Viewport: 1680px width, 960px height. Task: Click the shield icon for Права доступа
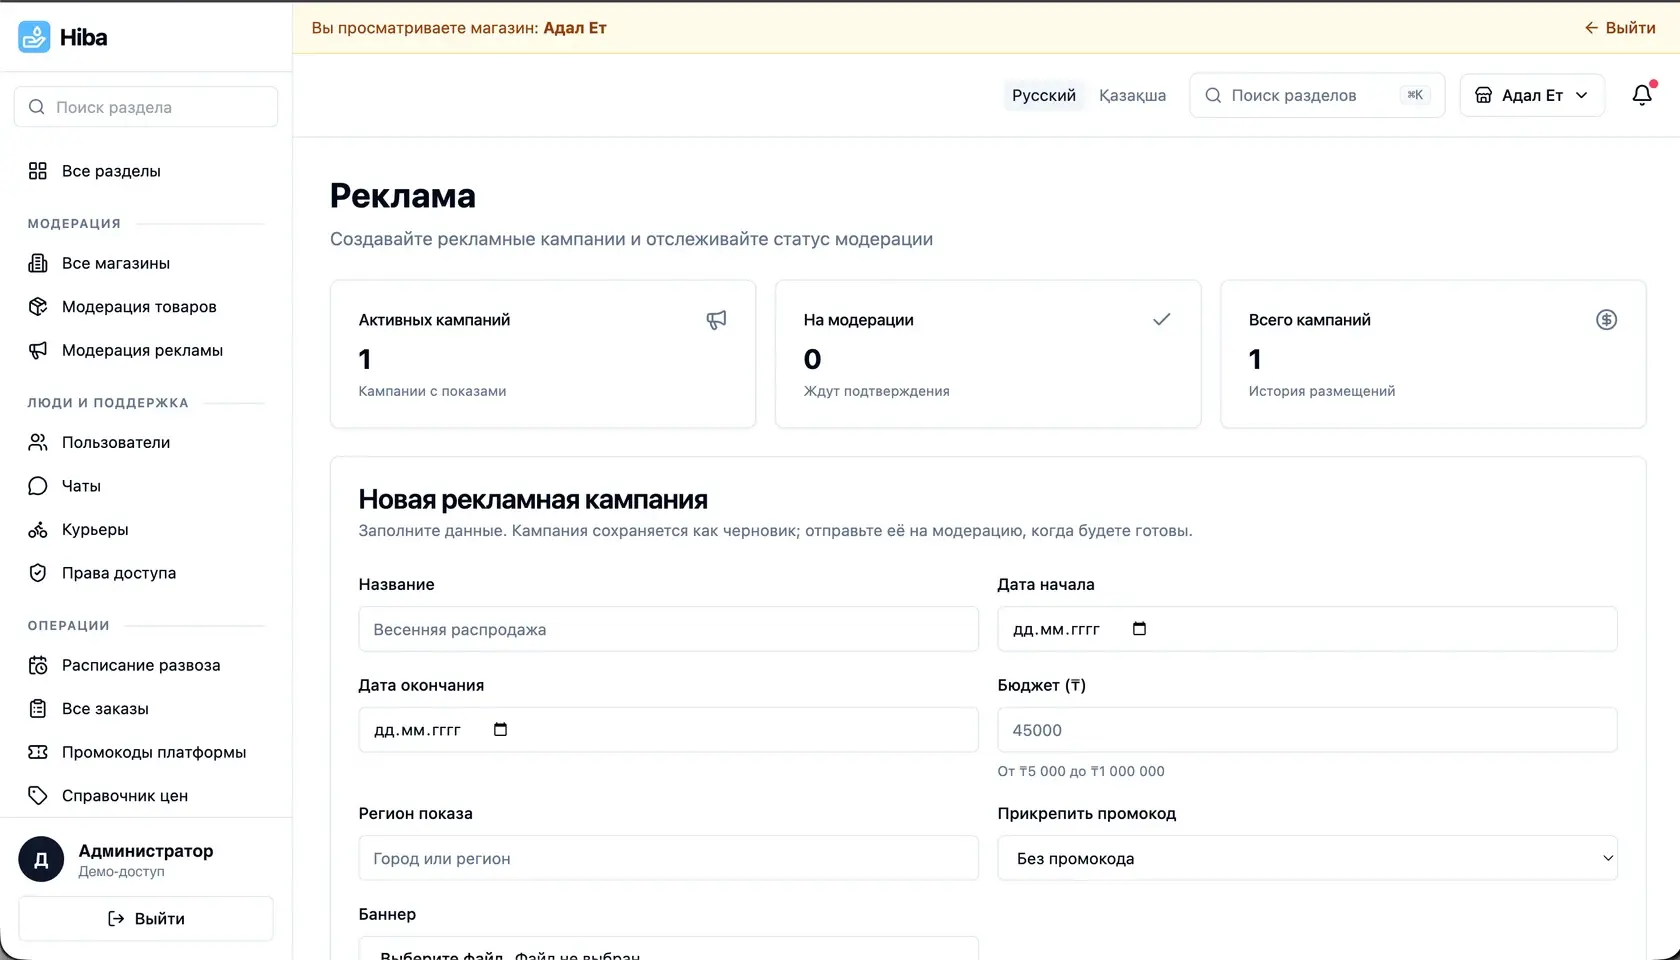pos(38,573)
